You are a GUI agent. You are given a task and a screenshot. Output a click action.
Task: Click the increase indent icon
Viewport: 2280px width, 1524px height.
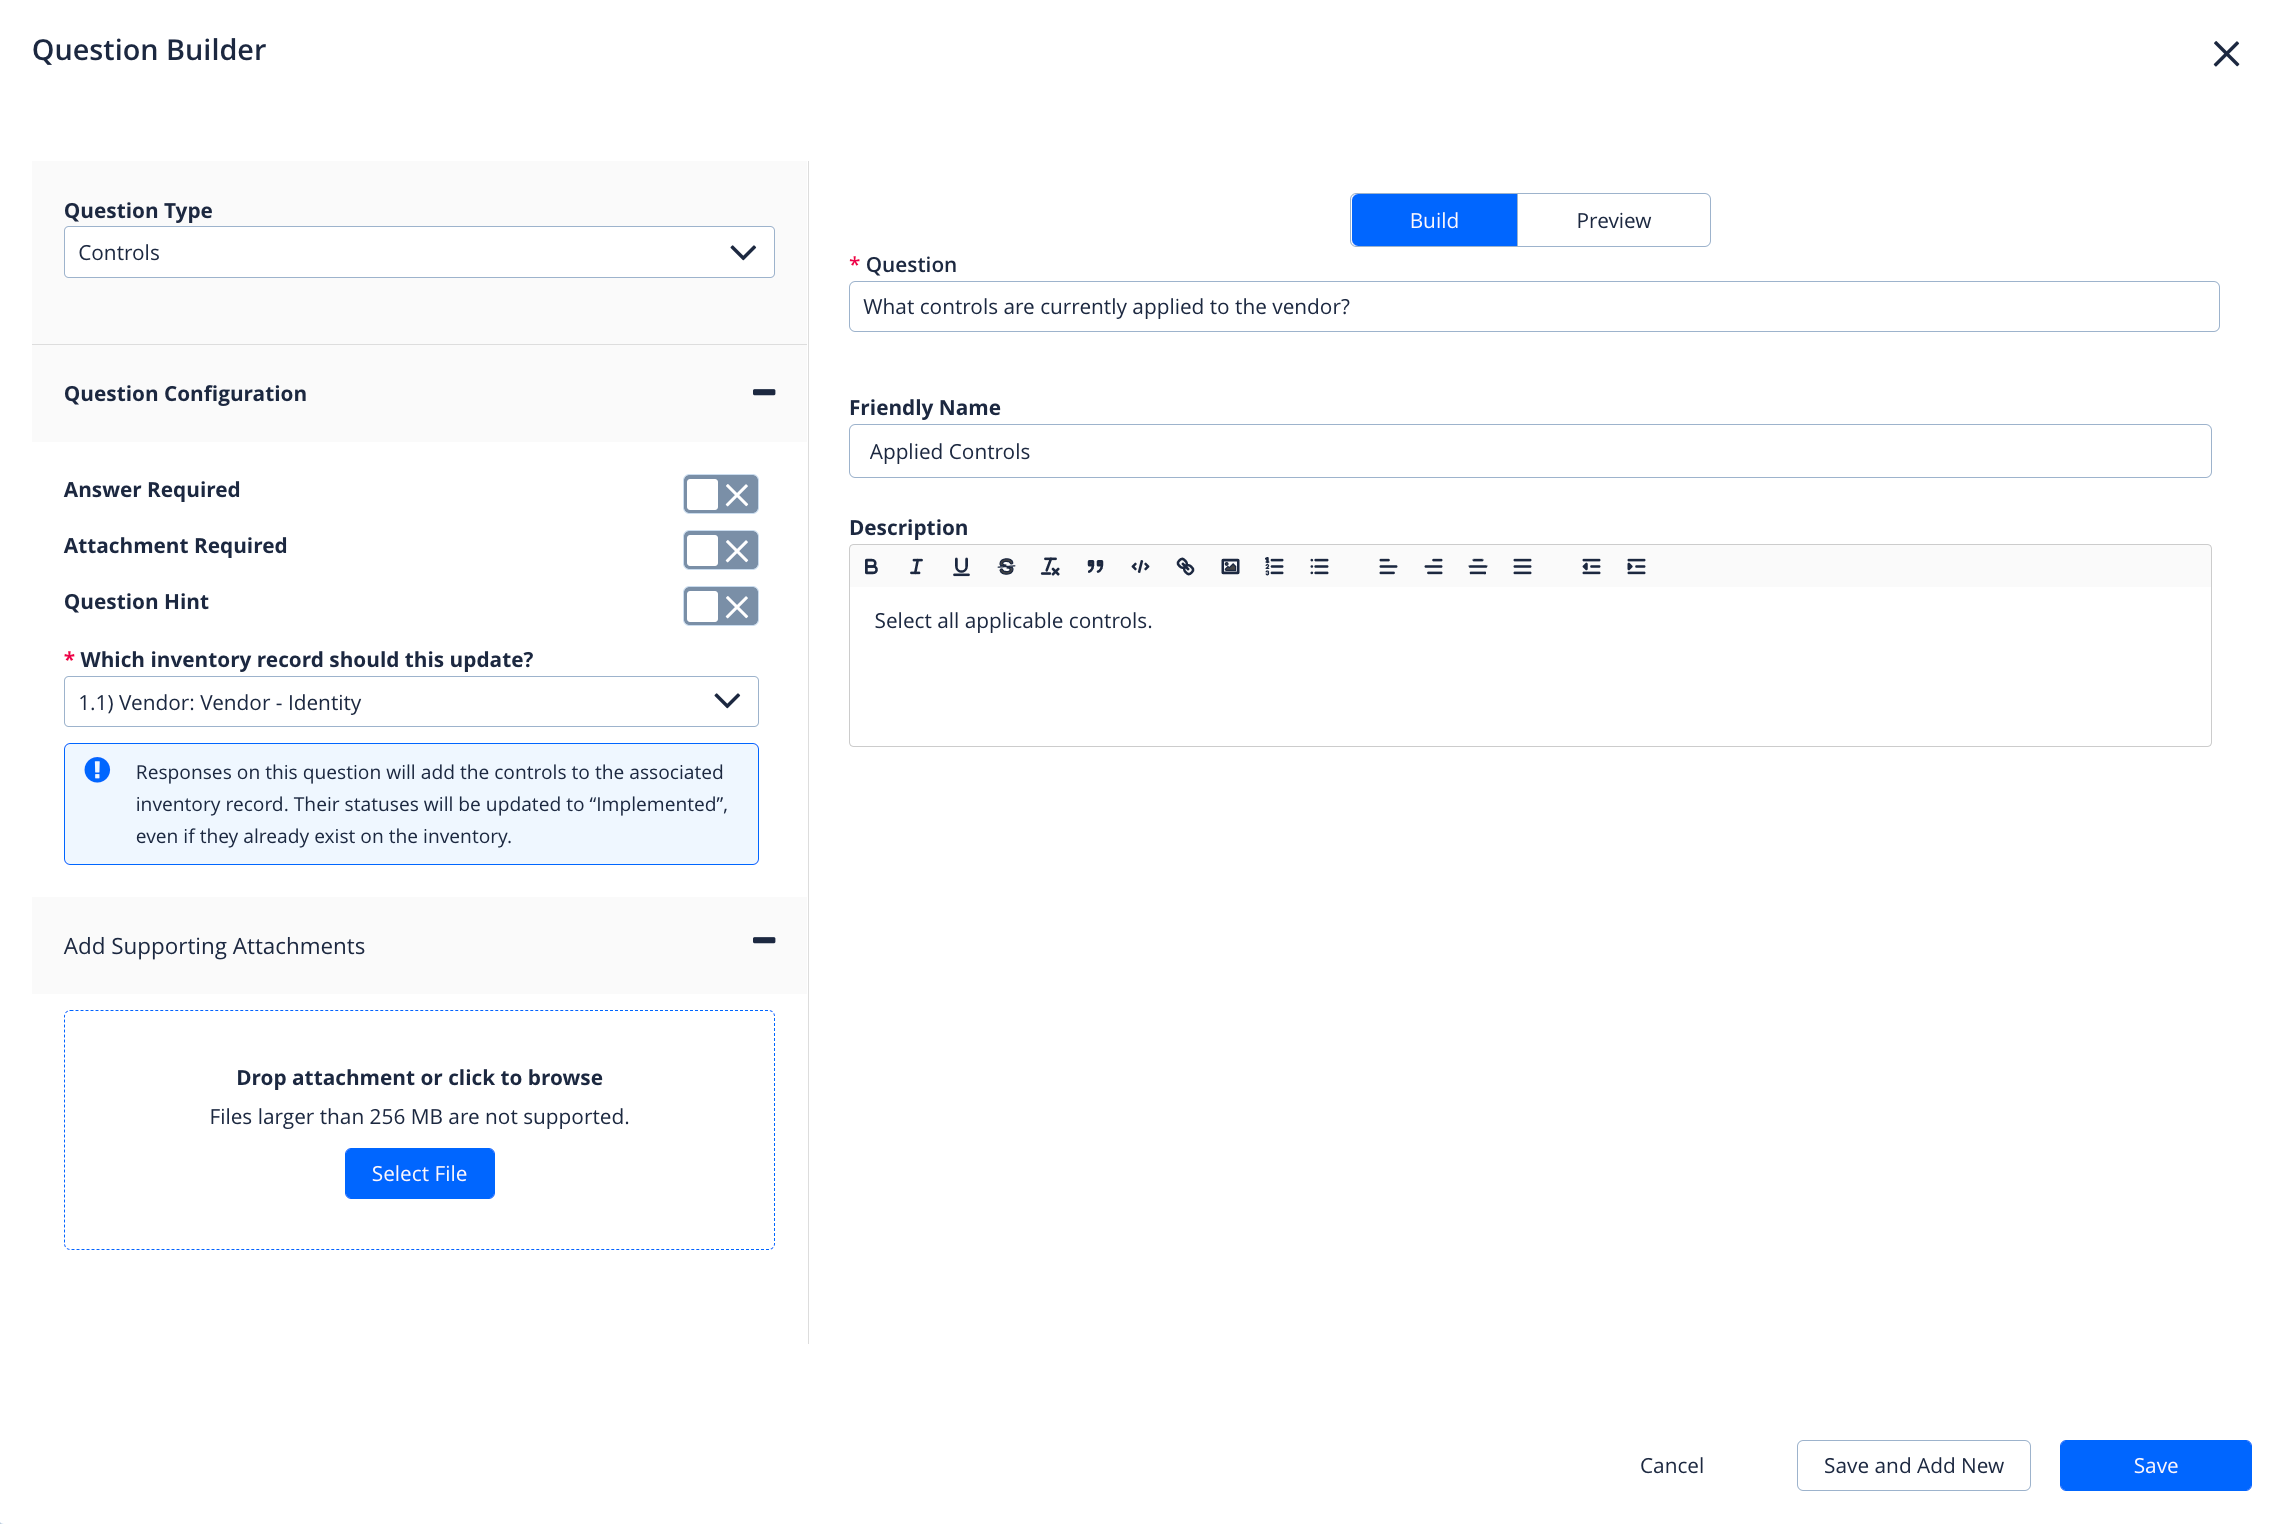coord(1636,567)
